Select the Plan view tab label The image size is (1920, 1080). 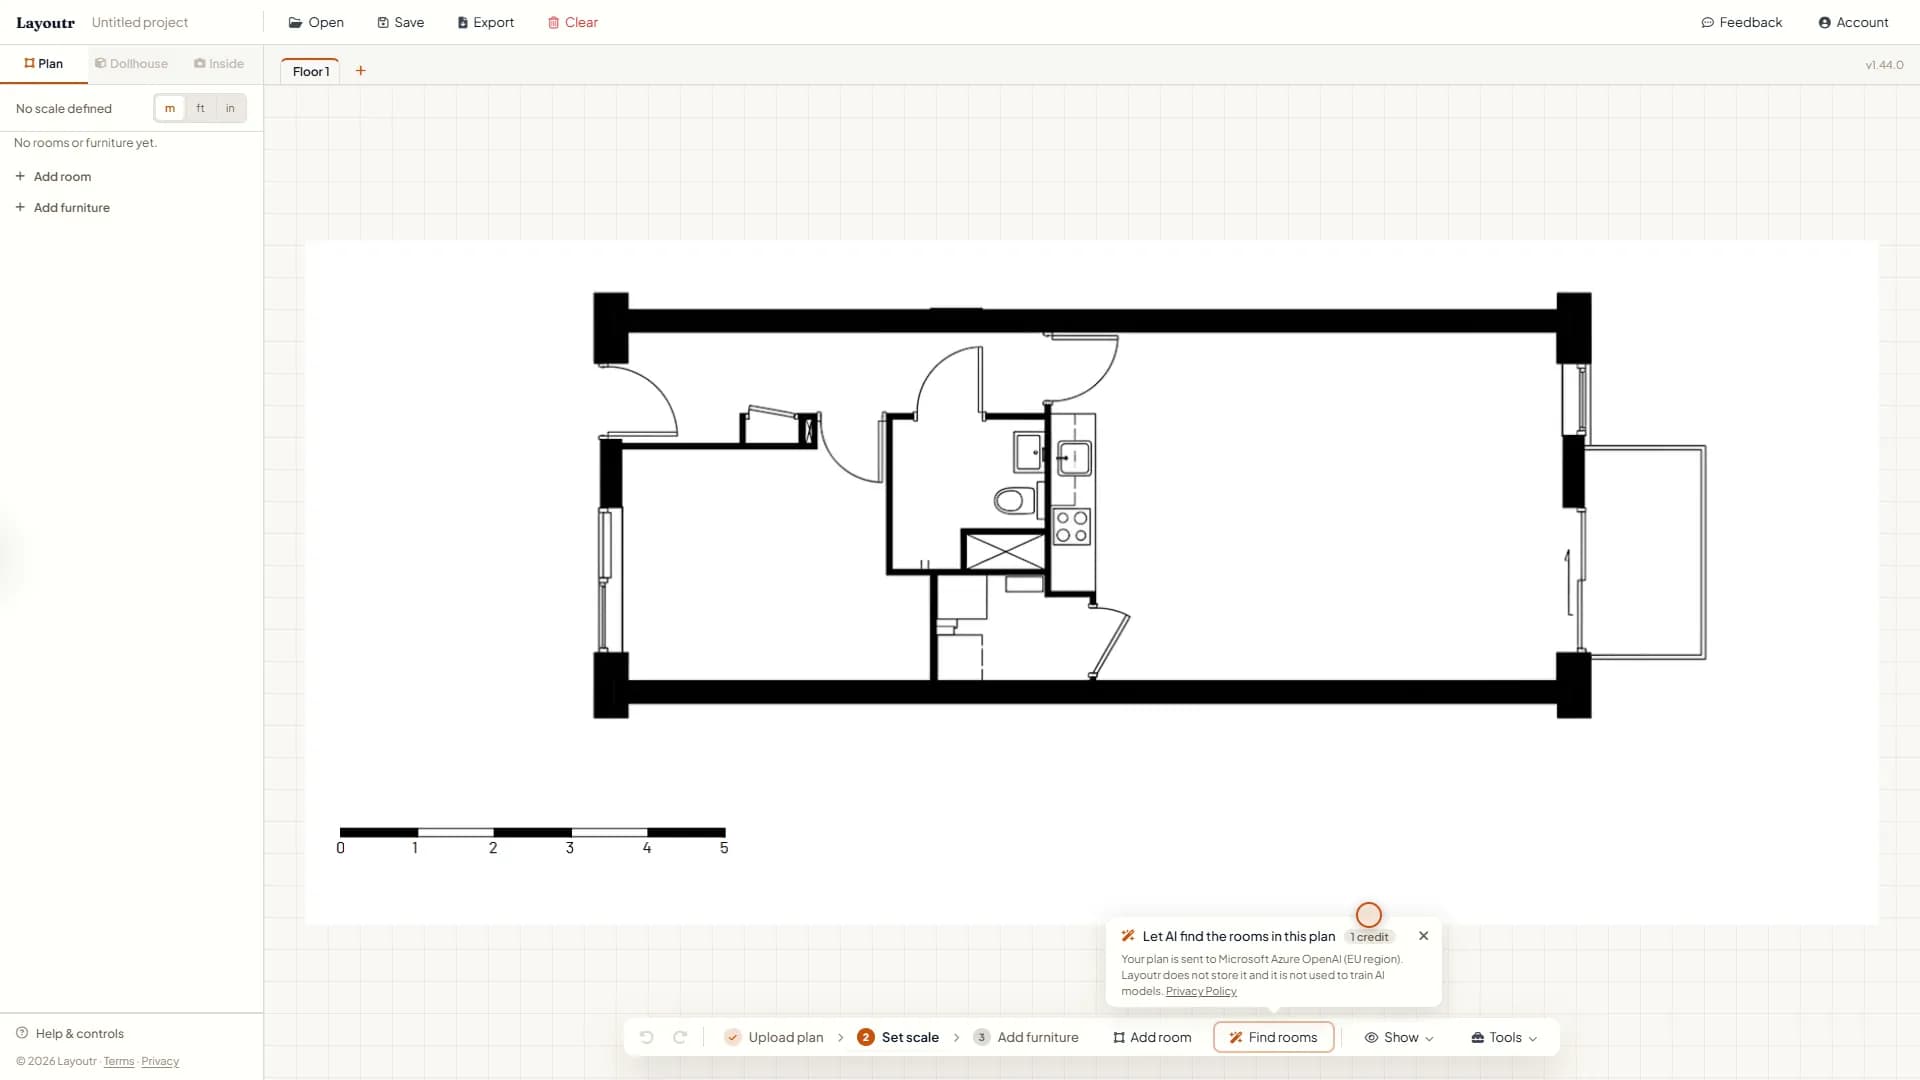click(x=50, y=63)
